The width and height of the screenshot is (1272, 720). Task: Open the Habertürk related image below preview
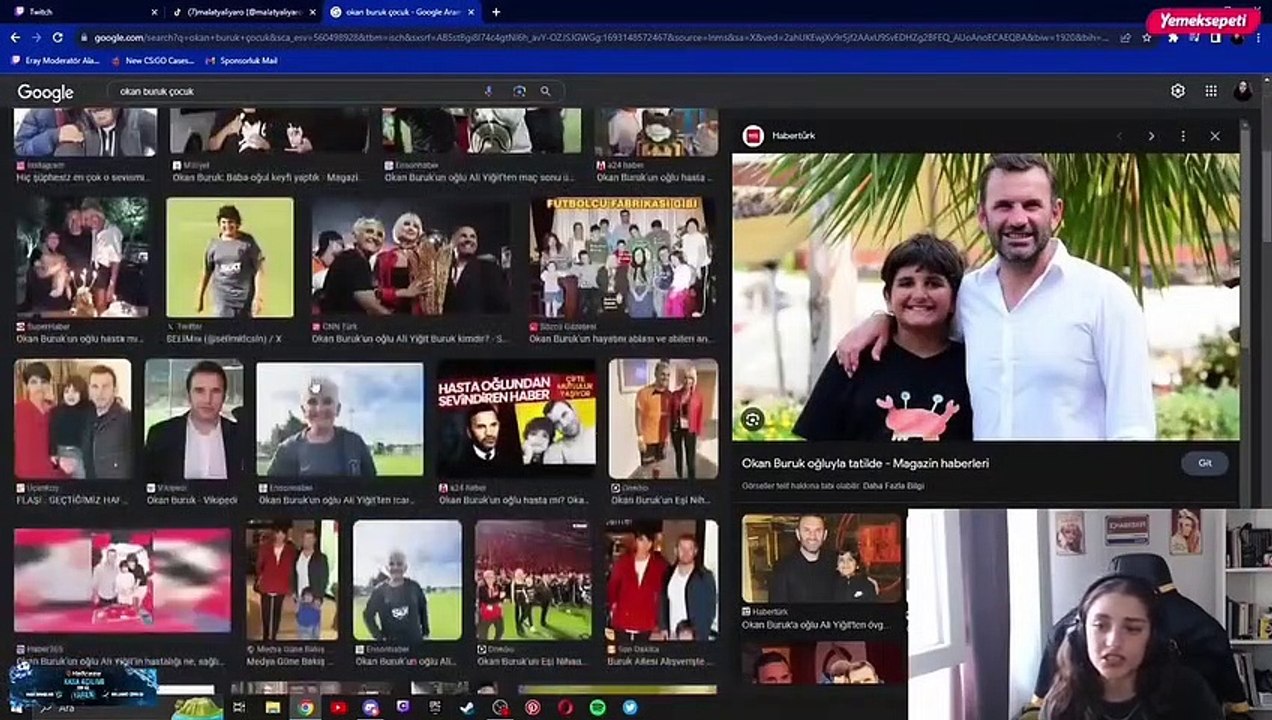click(x=822, y=558)
